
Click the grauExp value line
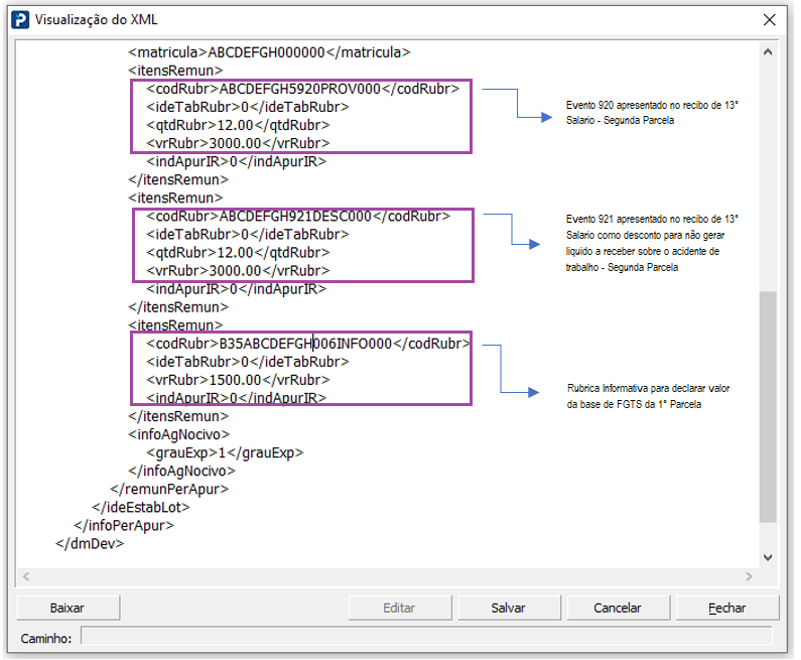[225, 453]
